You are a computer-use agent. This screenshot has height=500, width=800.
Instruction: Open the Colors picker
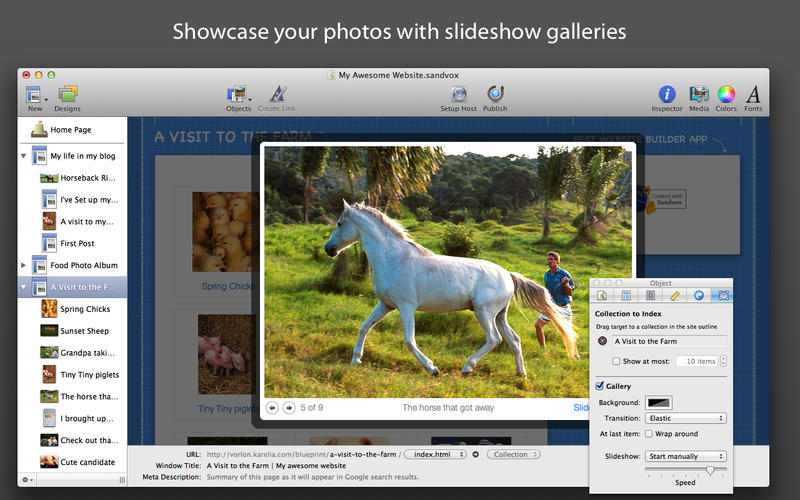click(x=726, y=96)
